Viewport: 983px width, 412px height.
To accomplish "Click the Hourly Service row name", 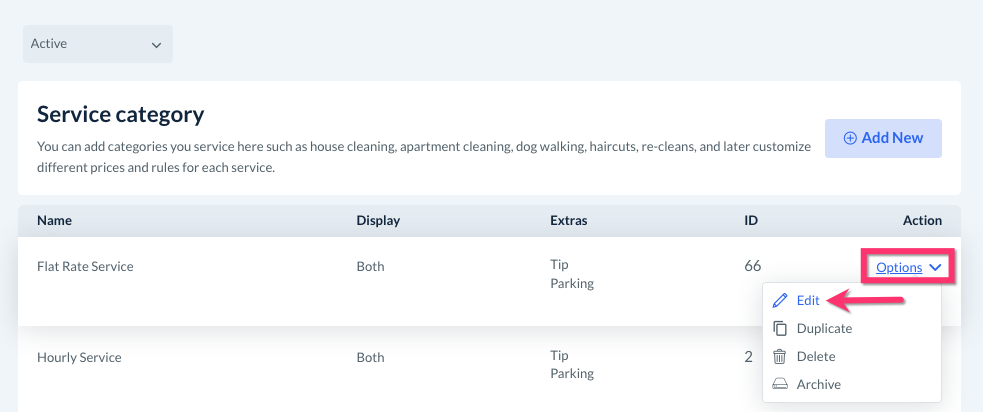I will [x=78, y=356].
